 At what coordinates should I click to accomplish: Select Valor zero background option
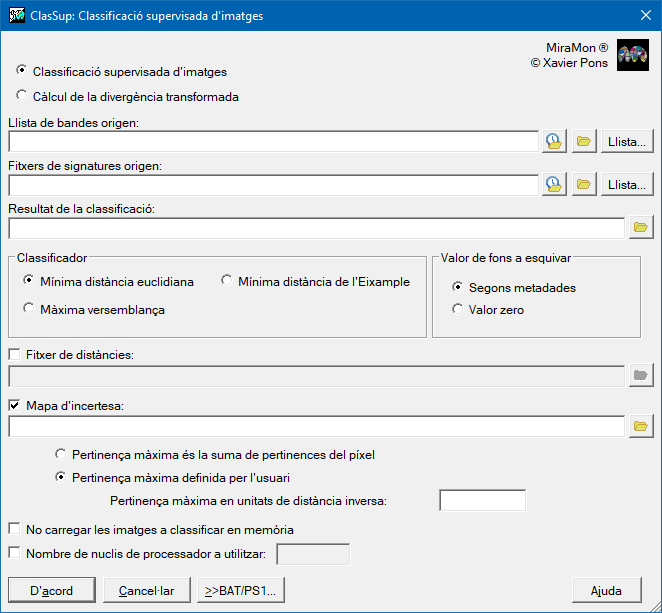pyautogui.click(x=458, y=309)
